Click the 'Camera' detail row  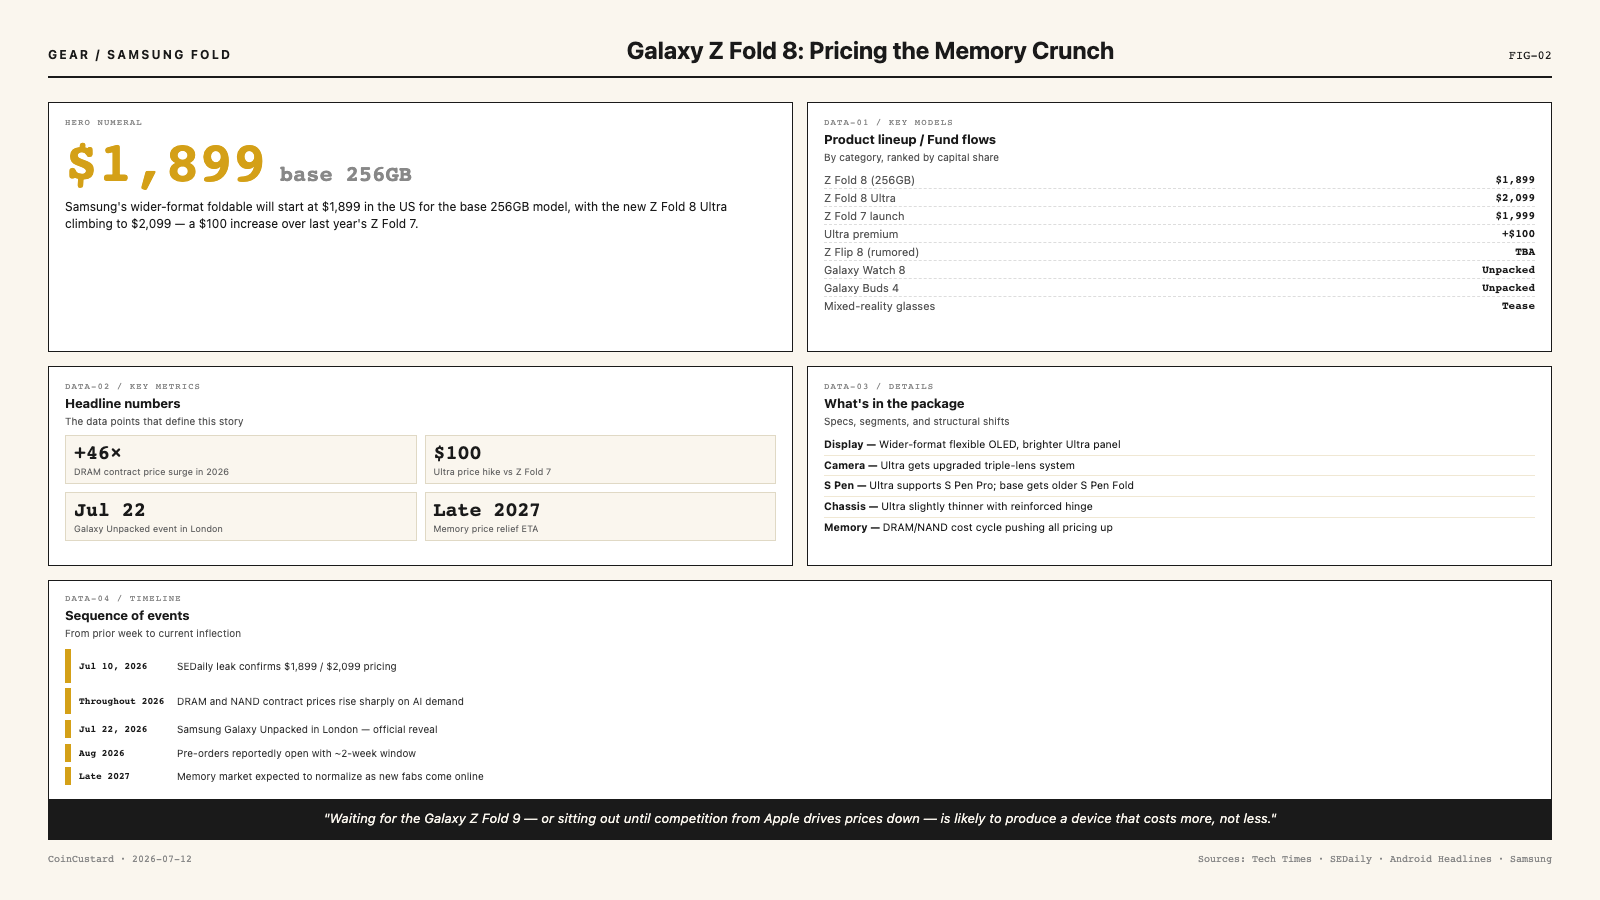coord(1179,465)
